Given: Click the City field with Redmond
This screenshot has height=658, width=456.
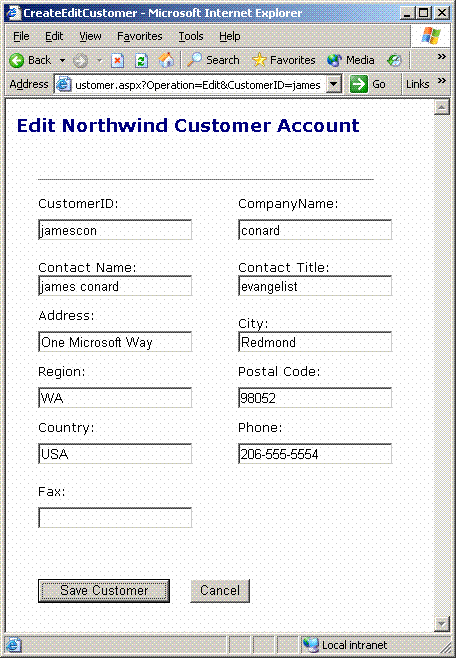Looking at the screenshot, I should tap(315, 342).
